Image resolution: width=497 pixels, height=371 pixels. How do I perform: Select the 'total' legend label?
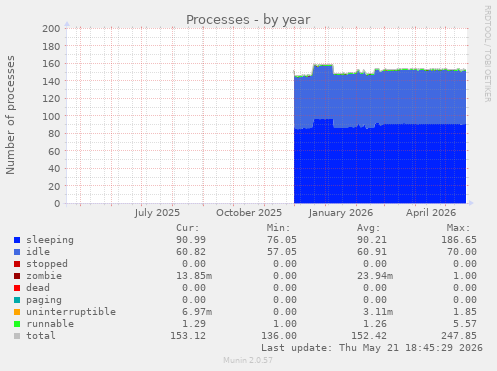click(41, 336)
